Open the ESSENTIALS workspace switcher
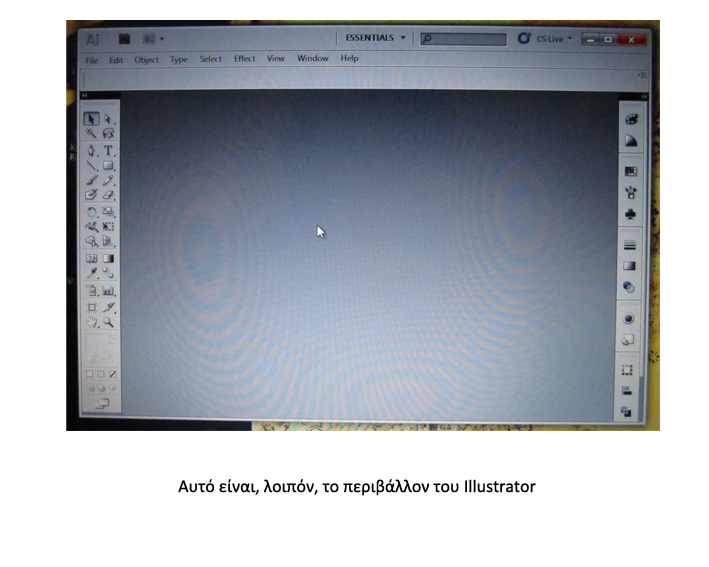709x567 pixels. pyautogui.click(x=375, y=38)
